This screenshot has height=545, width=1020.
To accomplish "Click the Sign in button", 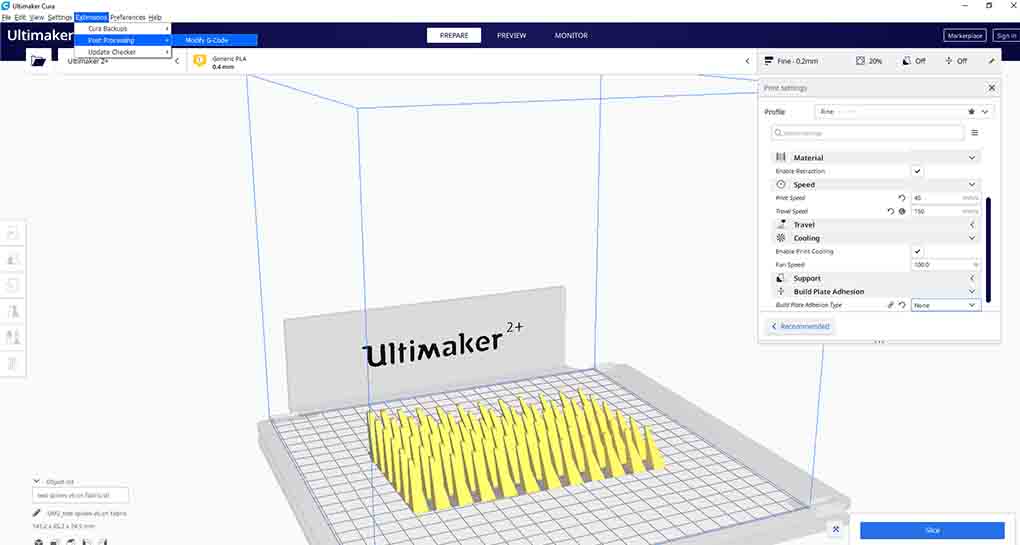I will click(x=1006, y=36).
